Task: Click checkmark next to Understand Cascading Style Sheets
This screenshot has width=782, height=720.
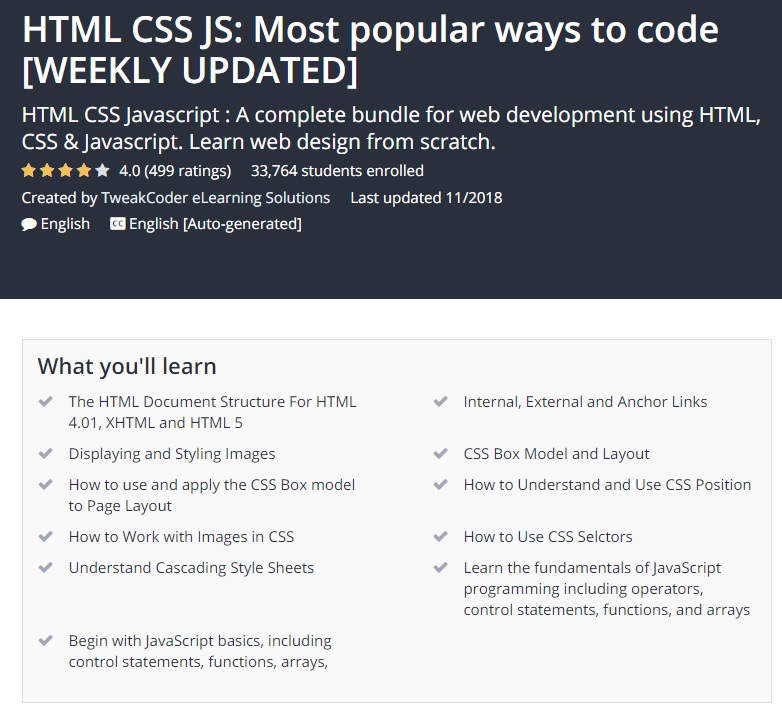Action: click(46, 567)
